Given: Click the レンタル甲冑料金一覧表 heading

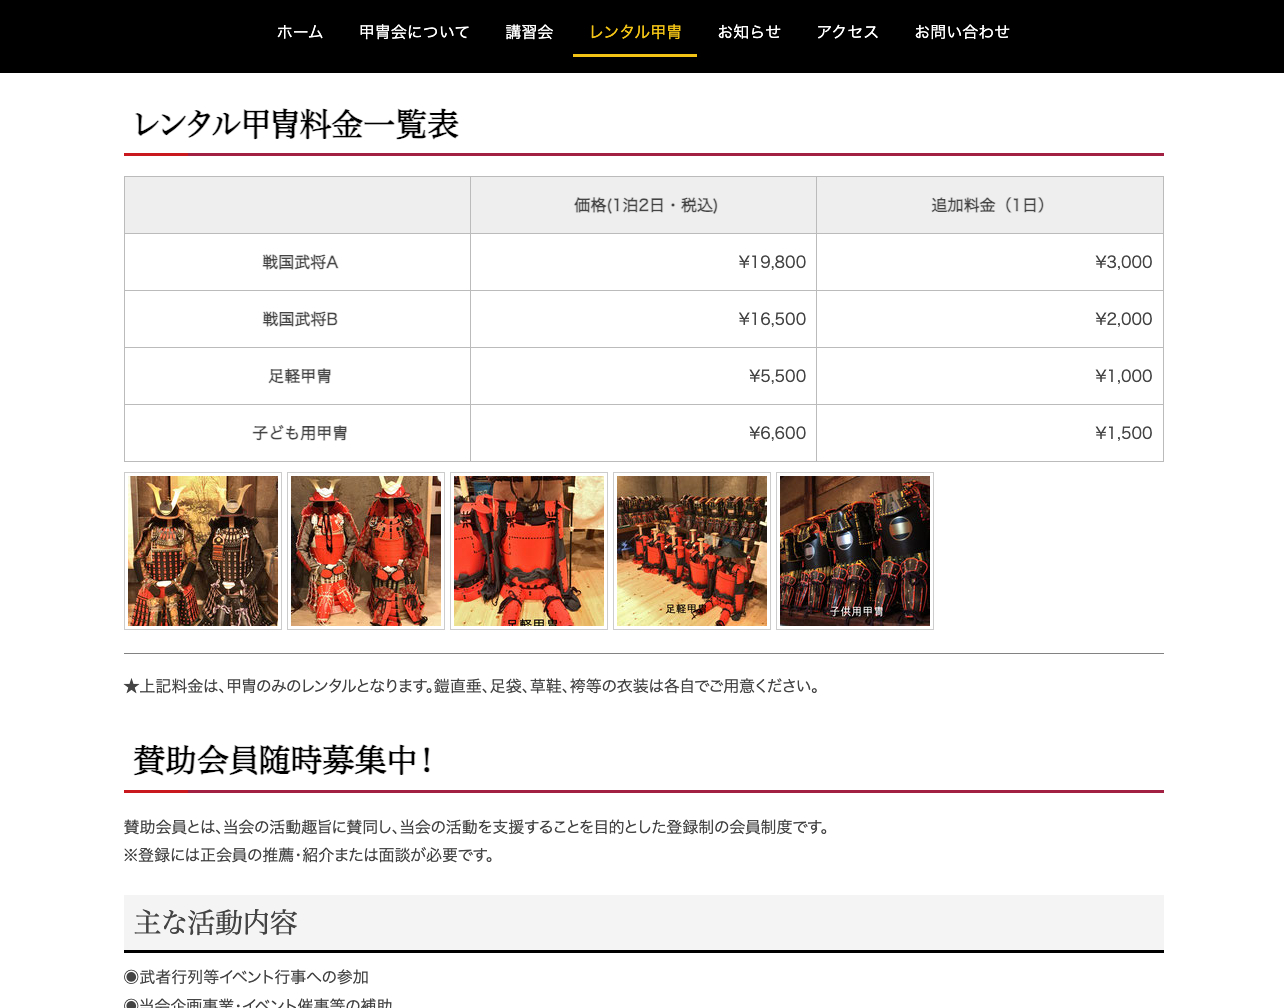Looking at the screenshot, I should (x=296, y=125).
